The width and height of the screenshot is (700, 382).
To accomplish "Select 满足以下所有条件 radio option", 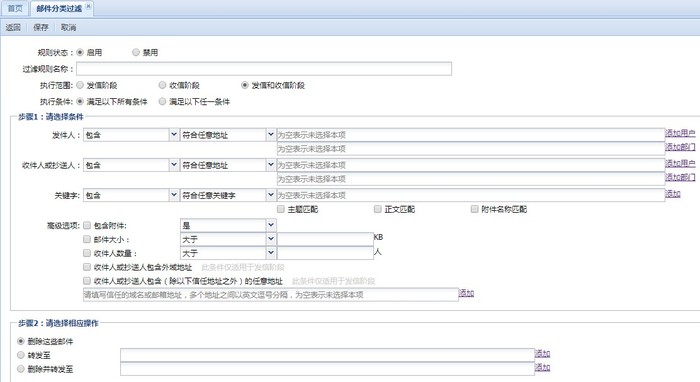I will click(80, 101).
